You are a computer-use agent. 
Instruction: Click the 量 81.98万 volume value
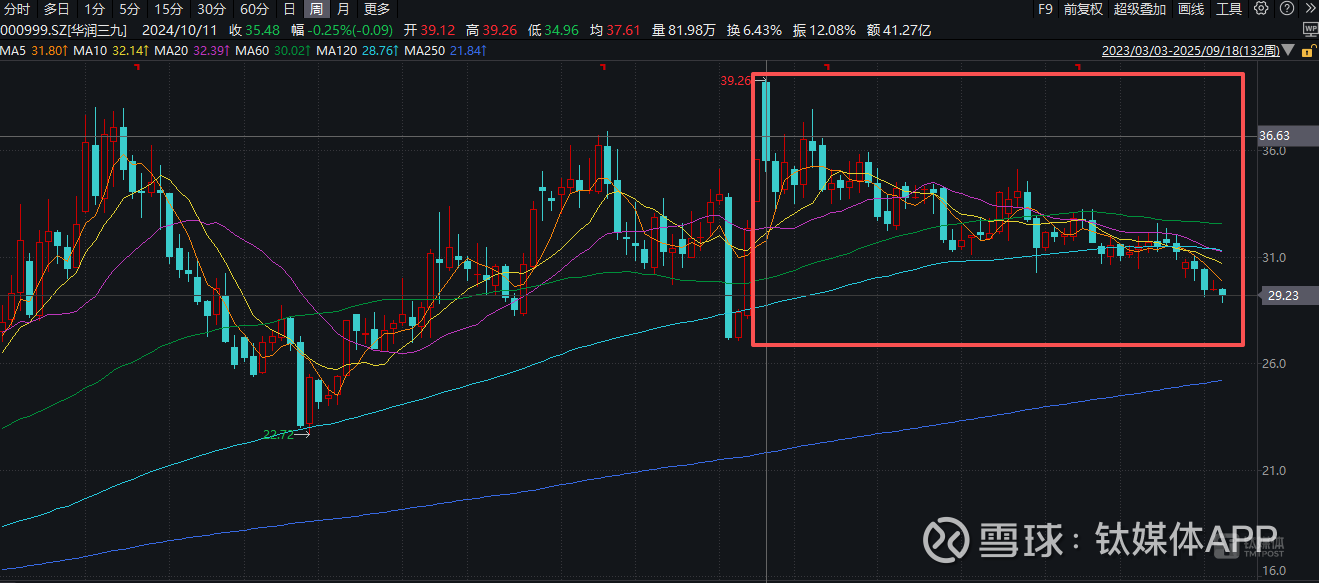click(x=686, y=30)
